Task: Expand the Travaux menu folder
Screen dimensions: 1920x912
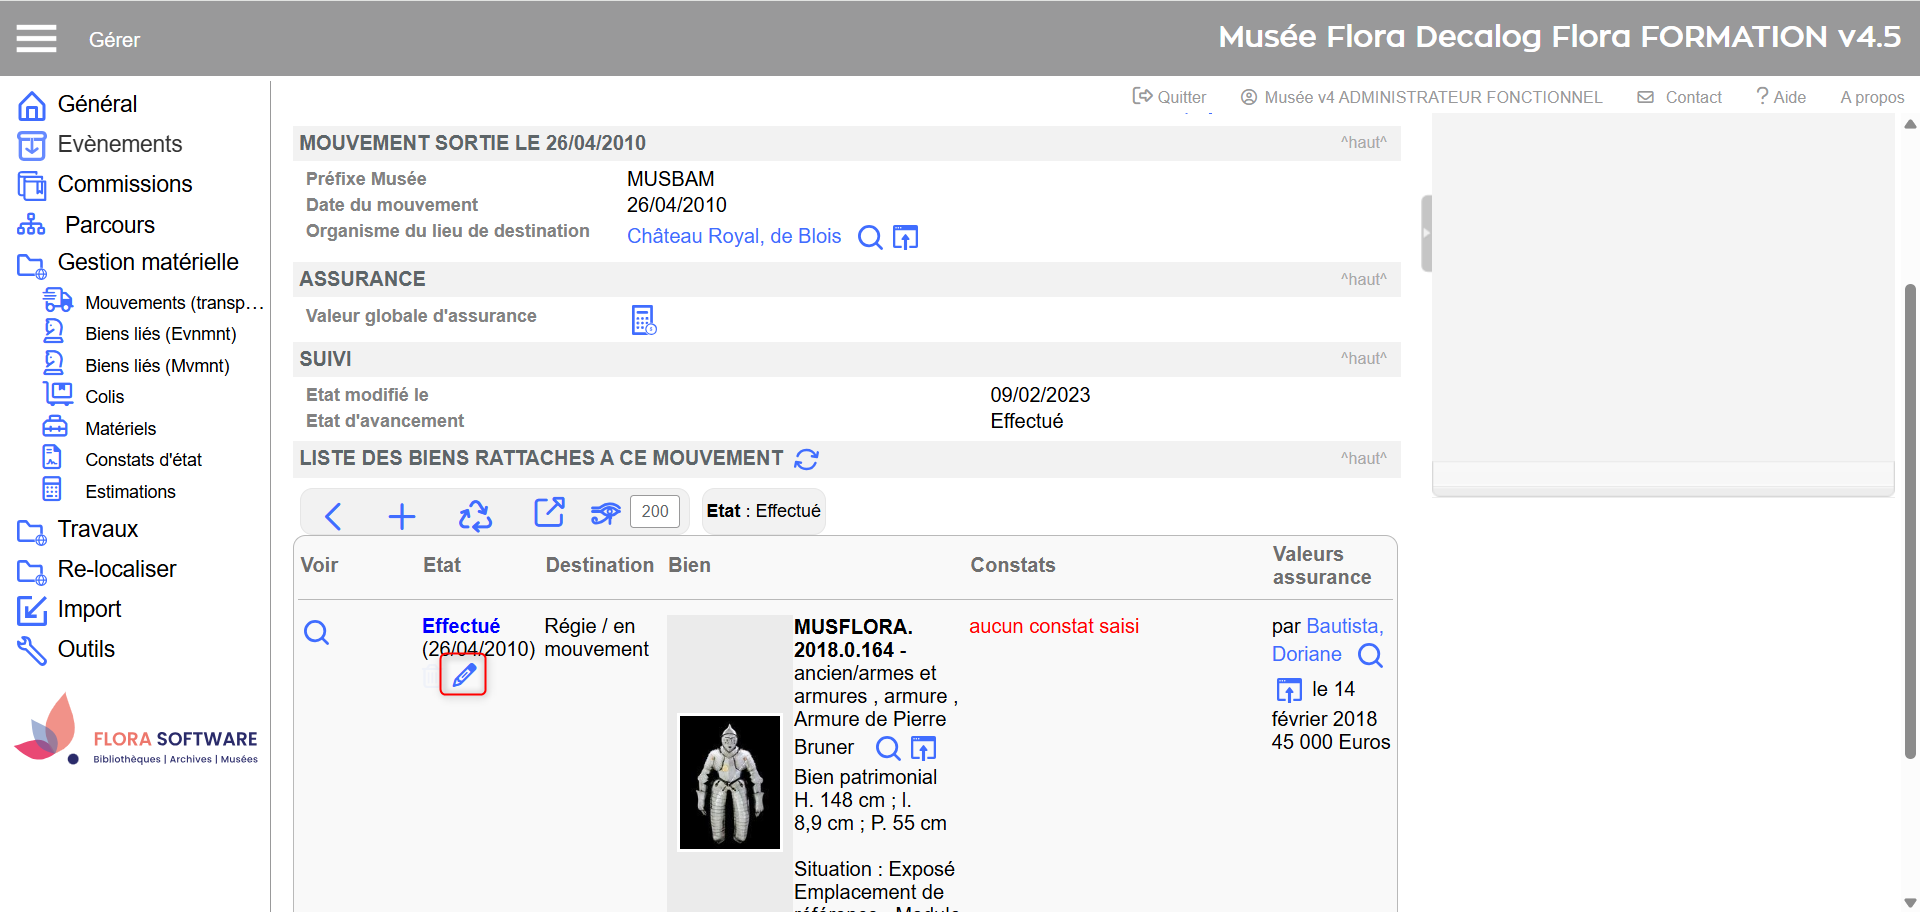Action: 97,530
